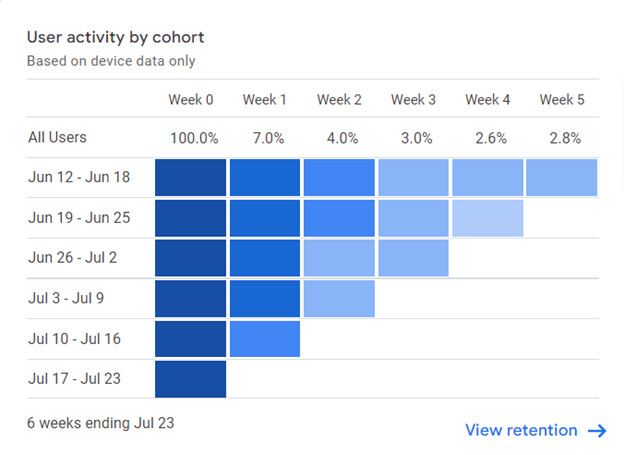Select the Jun 19 - Jun 25 Week 1 cell

point(265,217)
